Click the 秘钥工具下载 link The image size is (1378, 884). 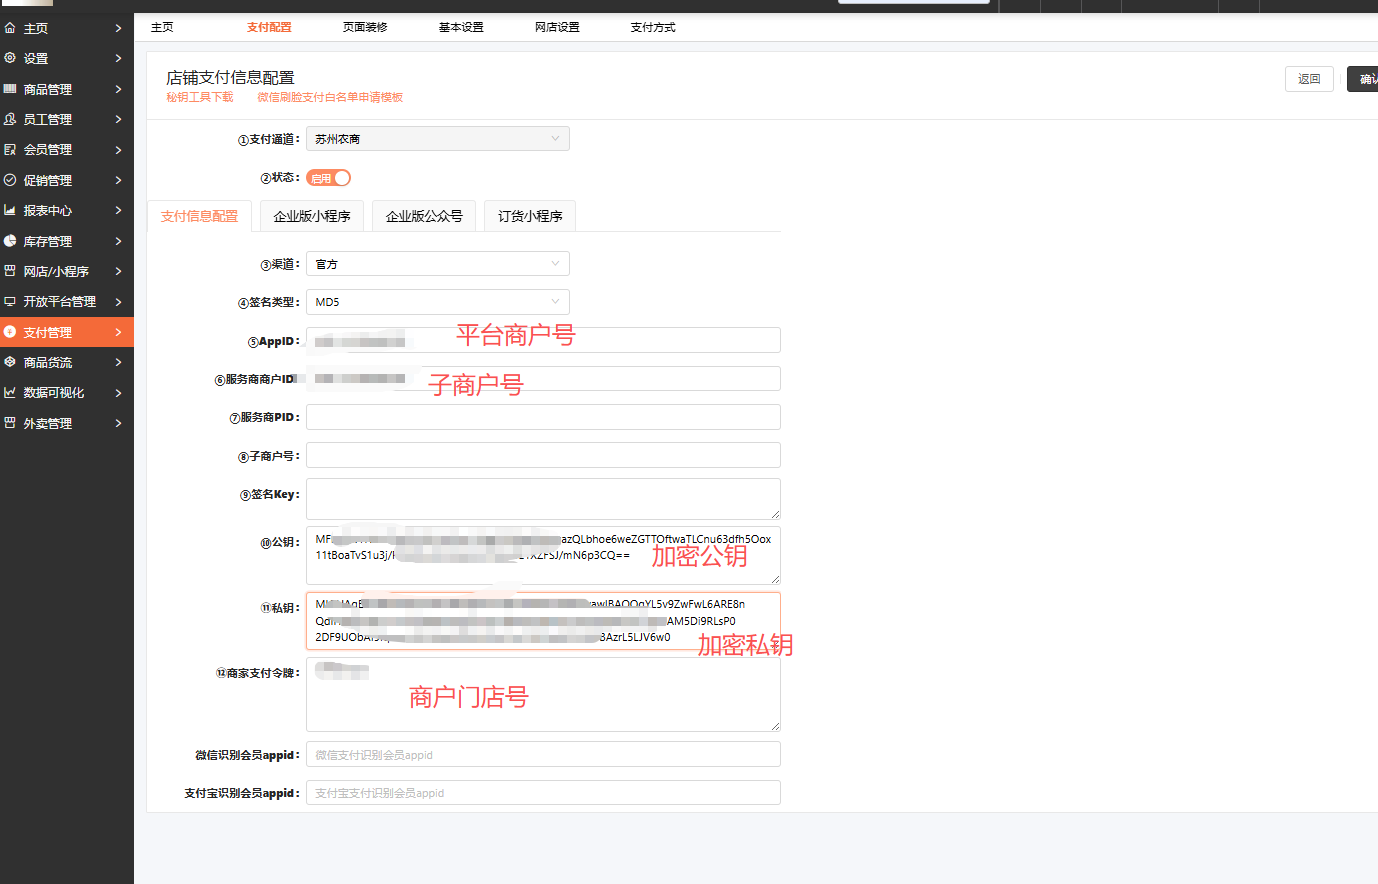point(200,97)
